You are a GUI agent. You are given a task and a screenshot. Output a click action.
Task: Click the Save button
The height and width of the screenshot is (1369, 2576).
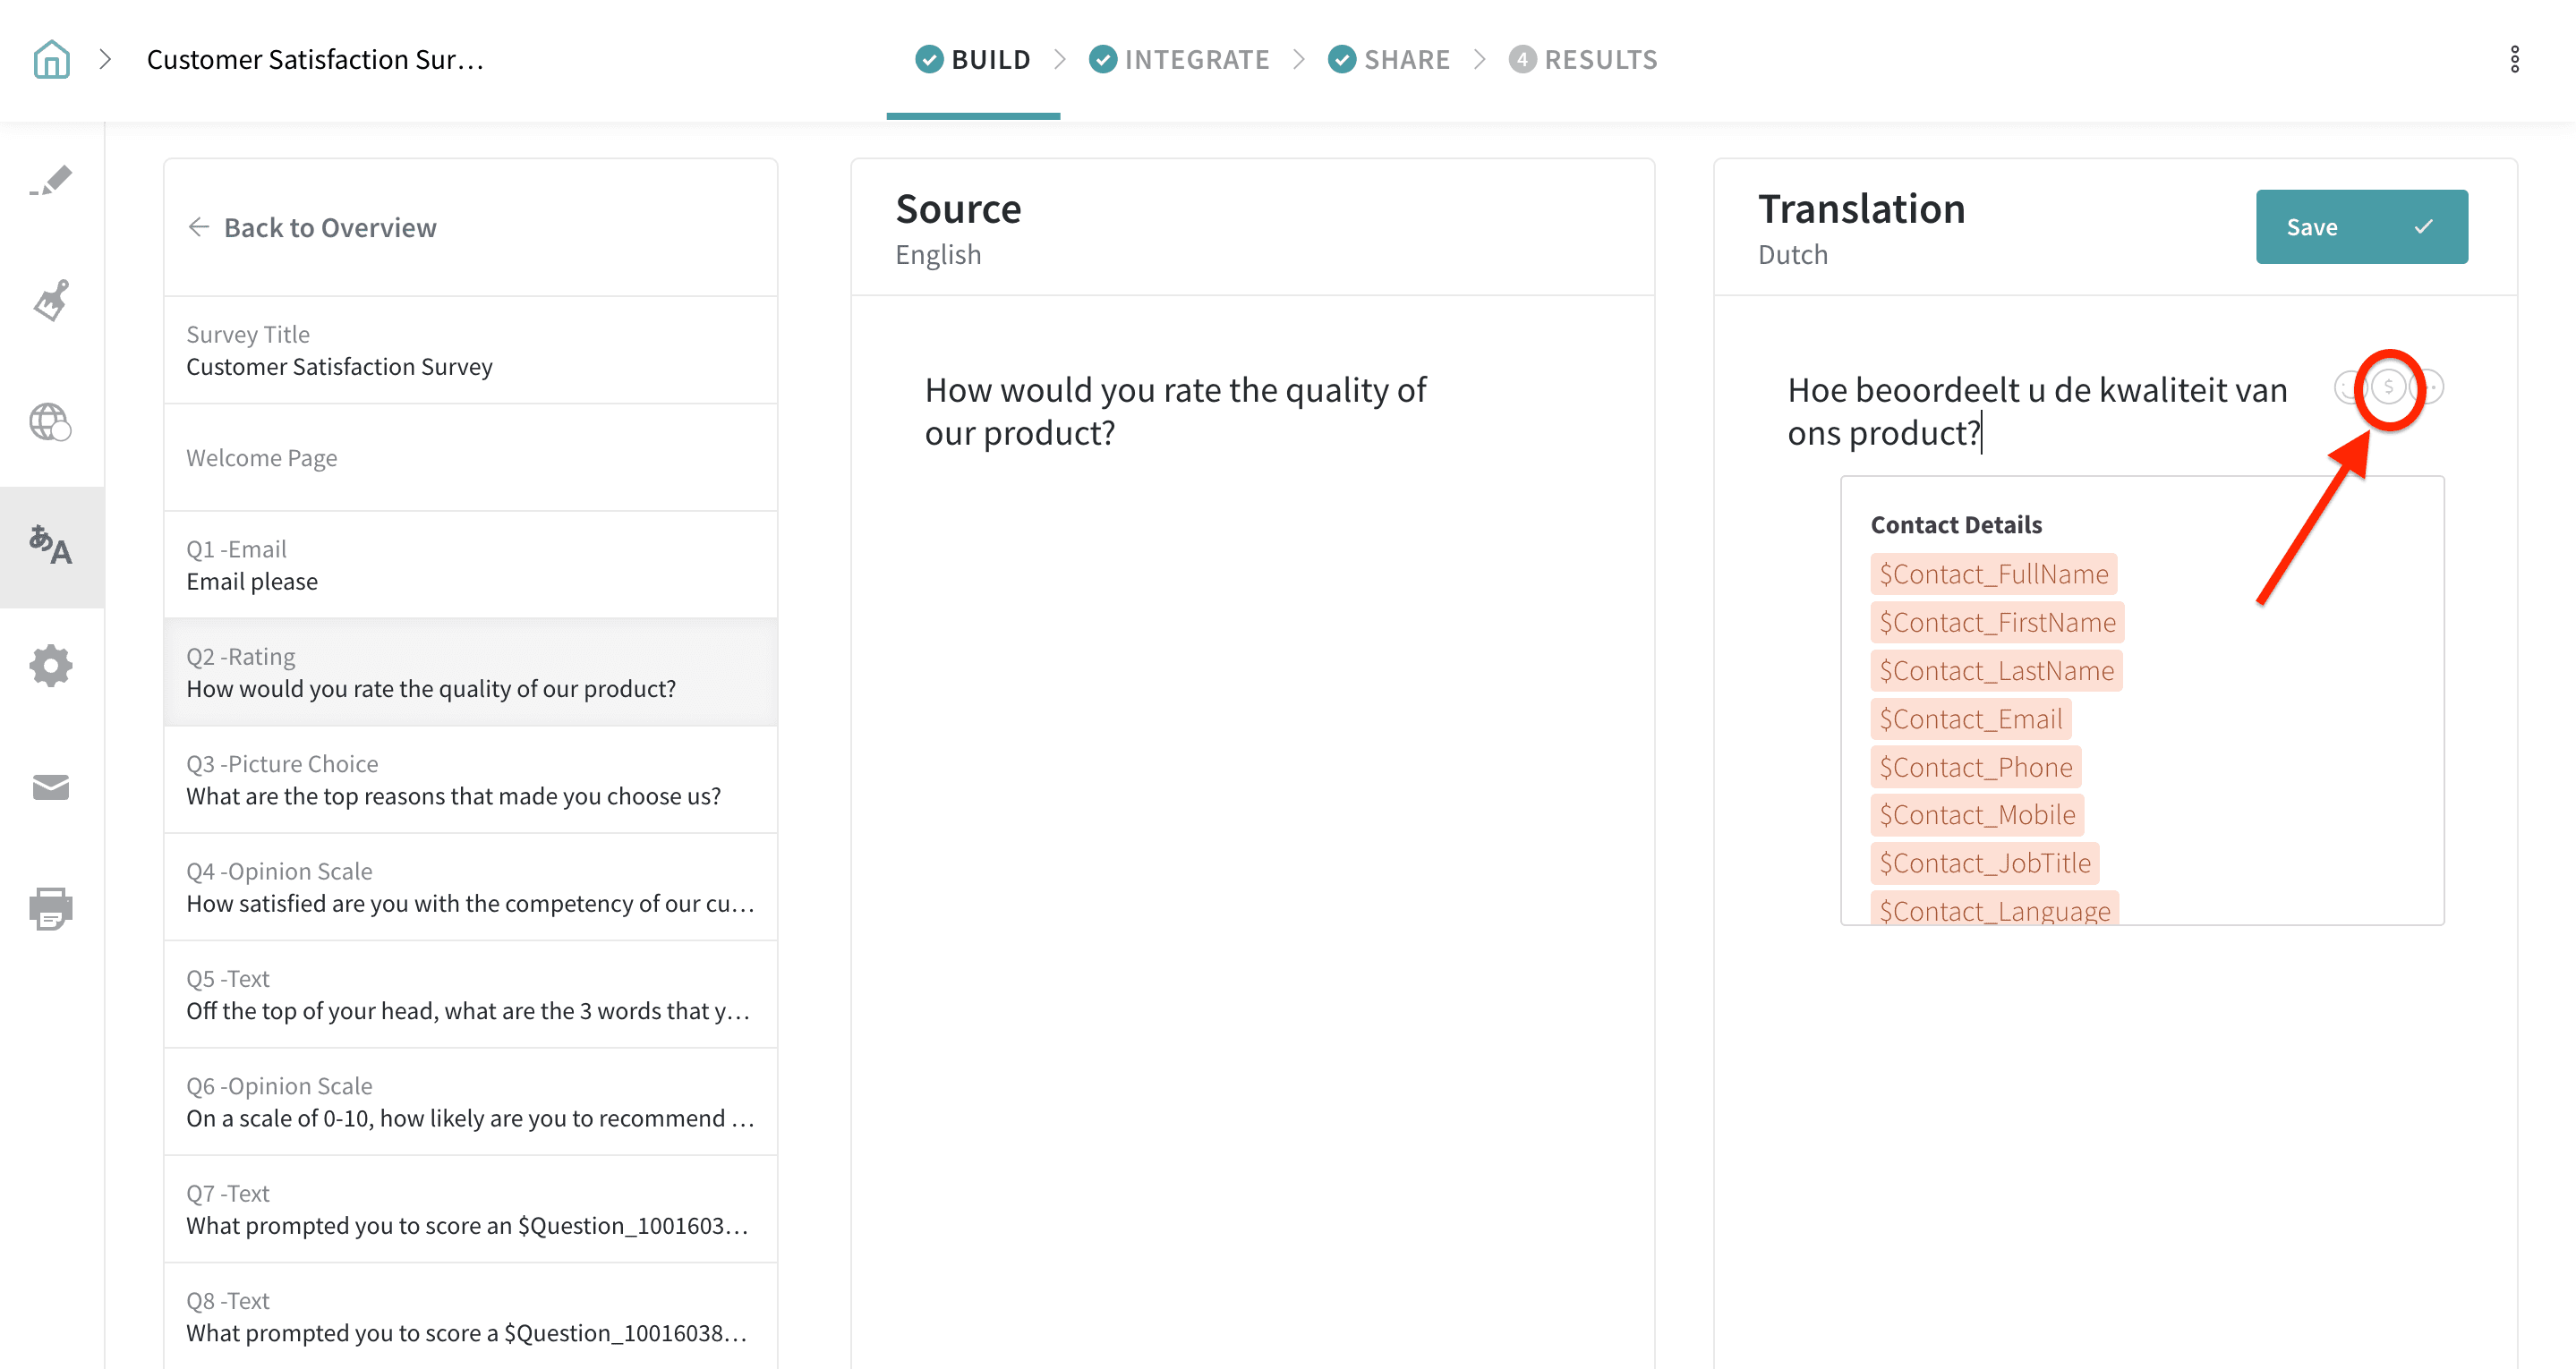(x=2361, y=227)
